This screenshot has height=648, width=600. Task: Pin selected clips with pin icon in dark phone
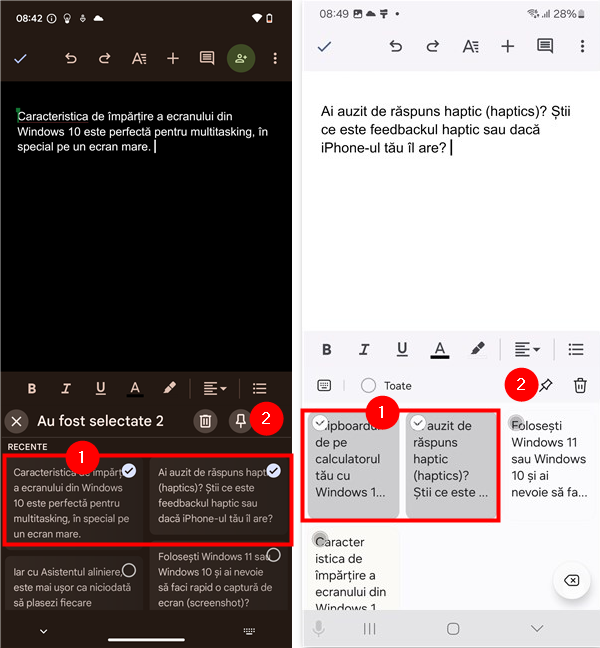pos(240,421)
